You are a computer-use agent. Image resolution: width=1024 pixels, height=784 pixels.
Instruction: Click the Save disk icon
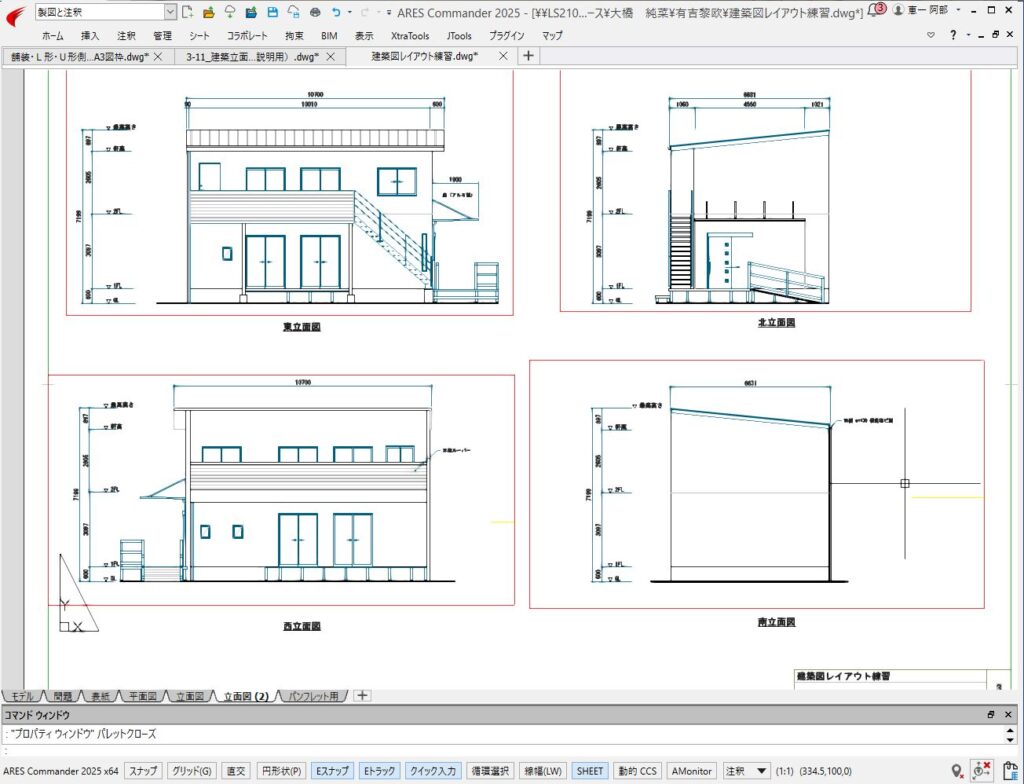pyautogui.click(x=272, y=12)
